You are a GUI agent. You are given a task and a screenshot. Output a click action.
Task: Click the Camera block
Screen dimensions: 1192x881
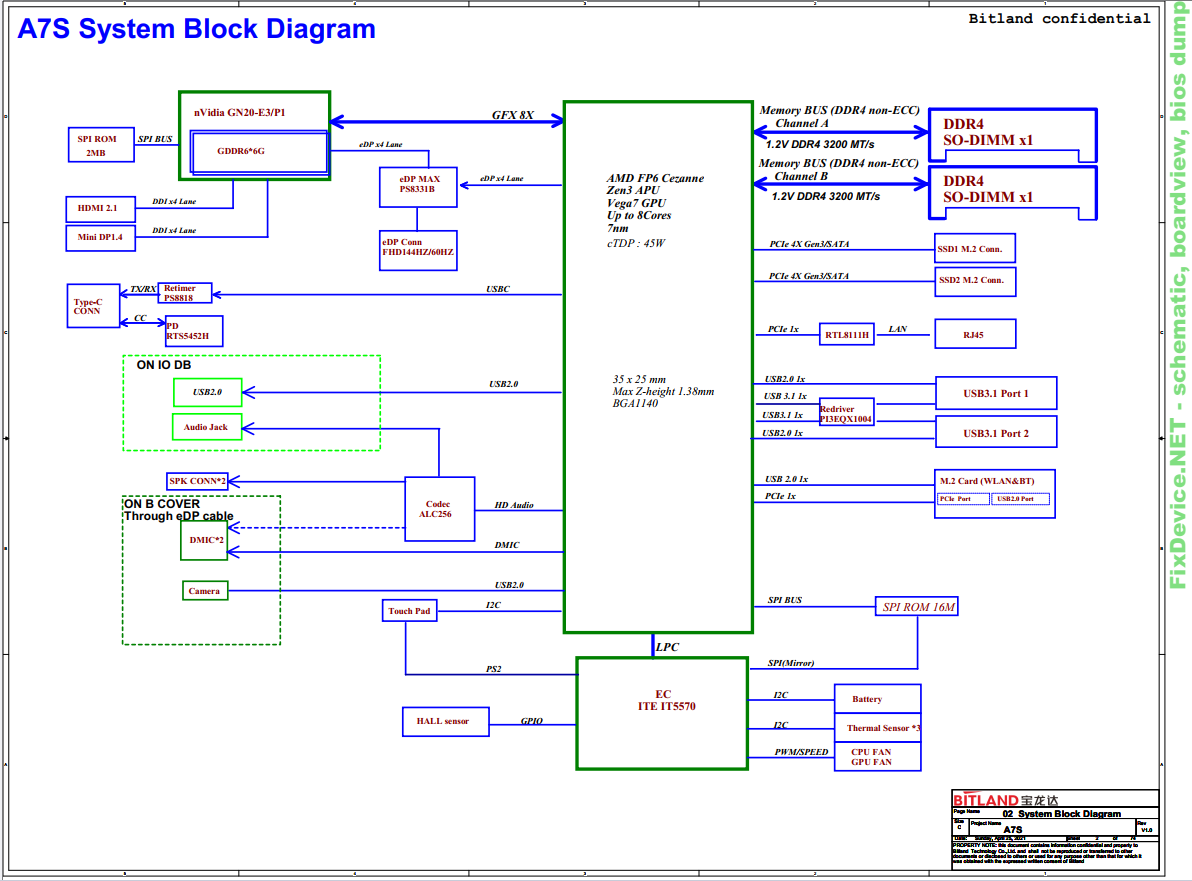pos(205,591)
